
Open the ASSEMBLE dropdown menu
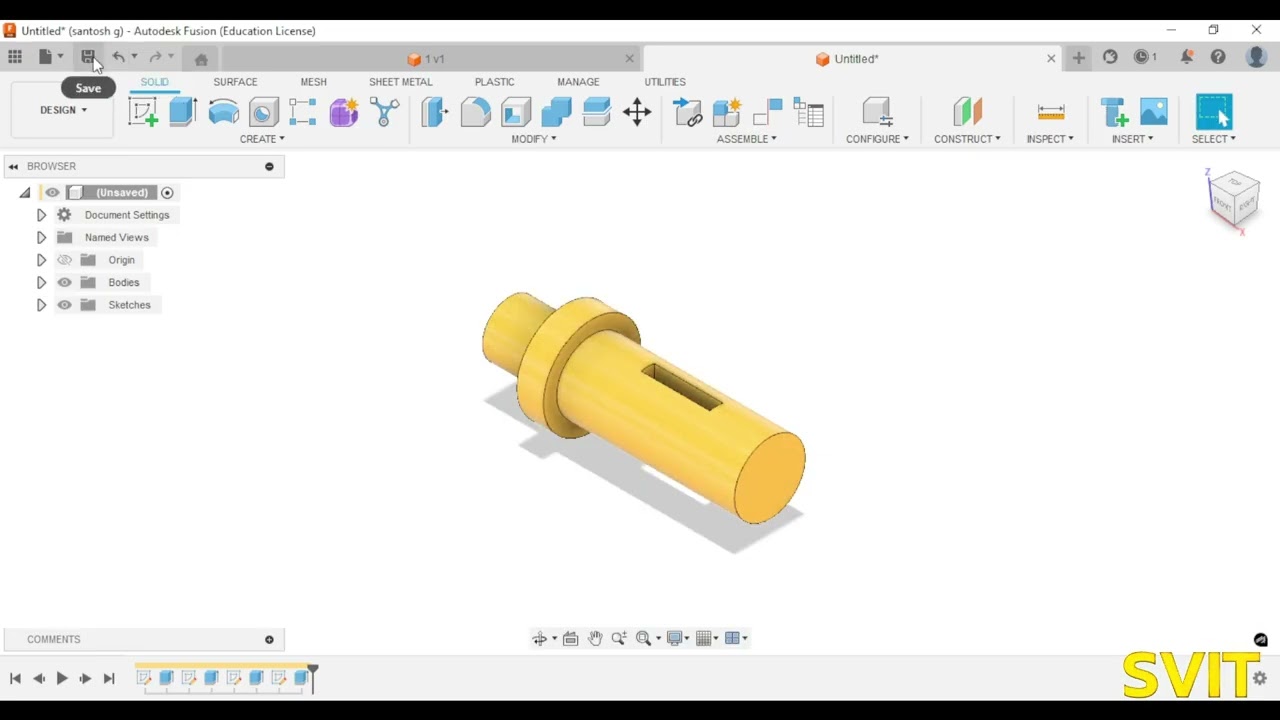747,139
